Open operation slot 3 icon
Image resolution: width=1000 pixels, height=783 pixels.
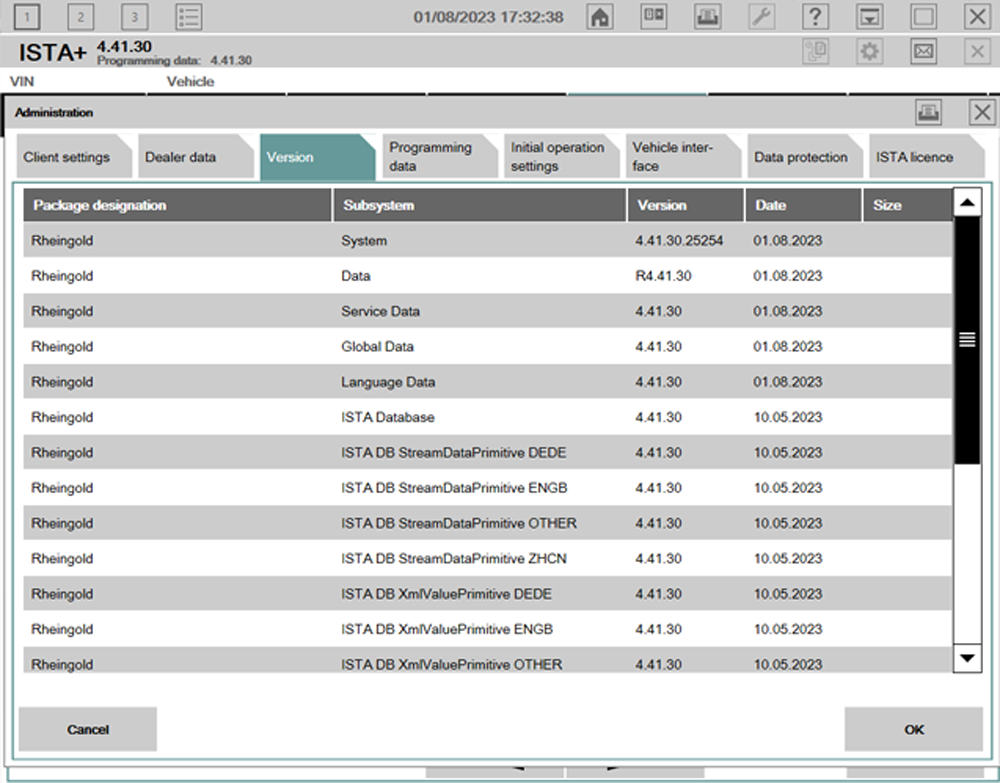[x=134, y=17]
